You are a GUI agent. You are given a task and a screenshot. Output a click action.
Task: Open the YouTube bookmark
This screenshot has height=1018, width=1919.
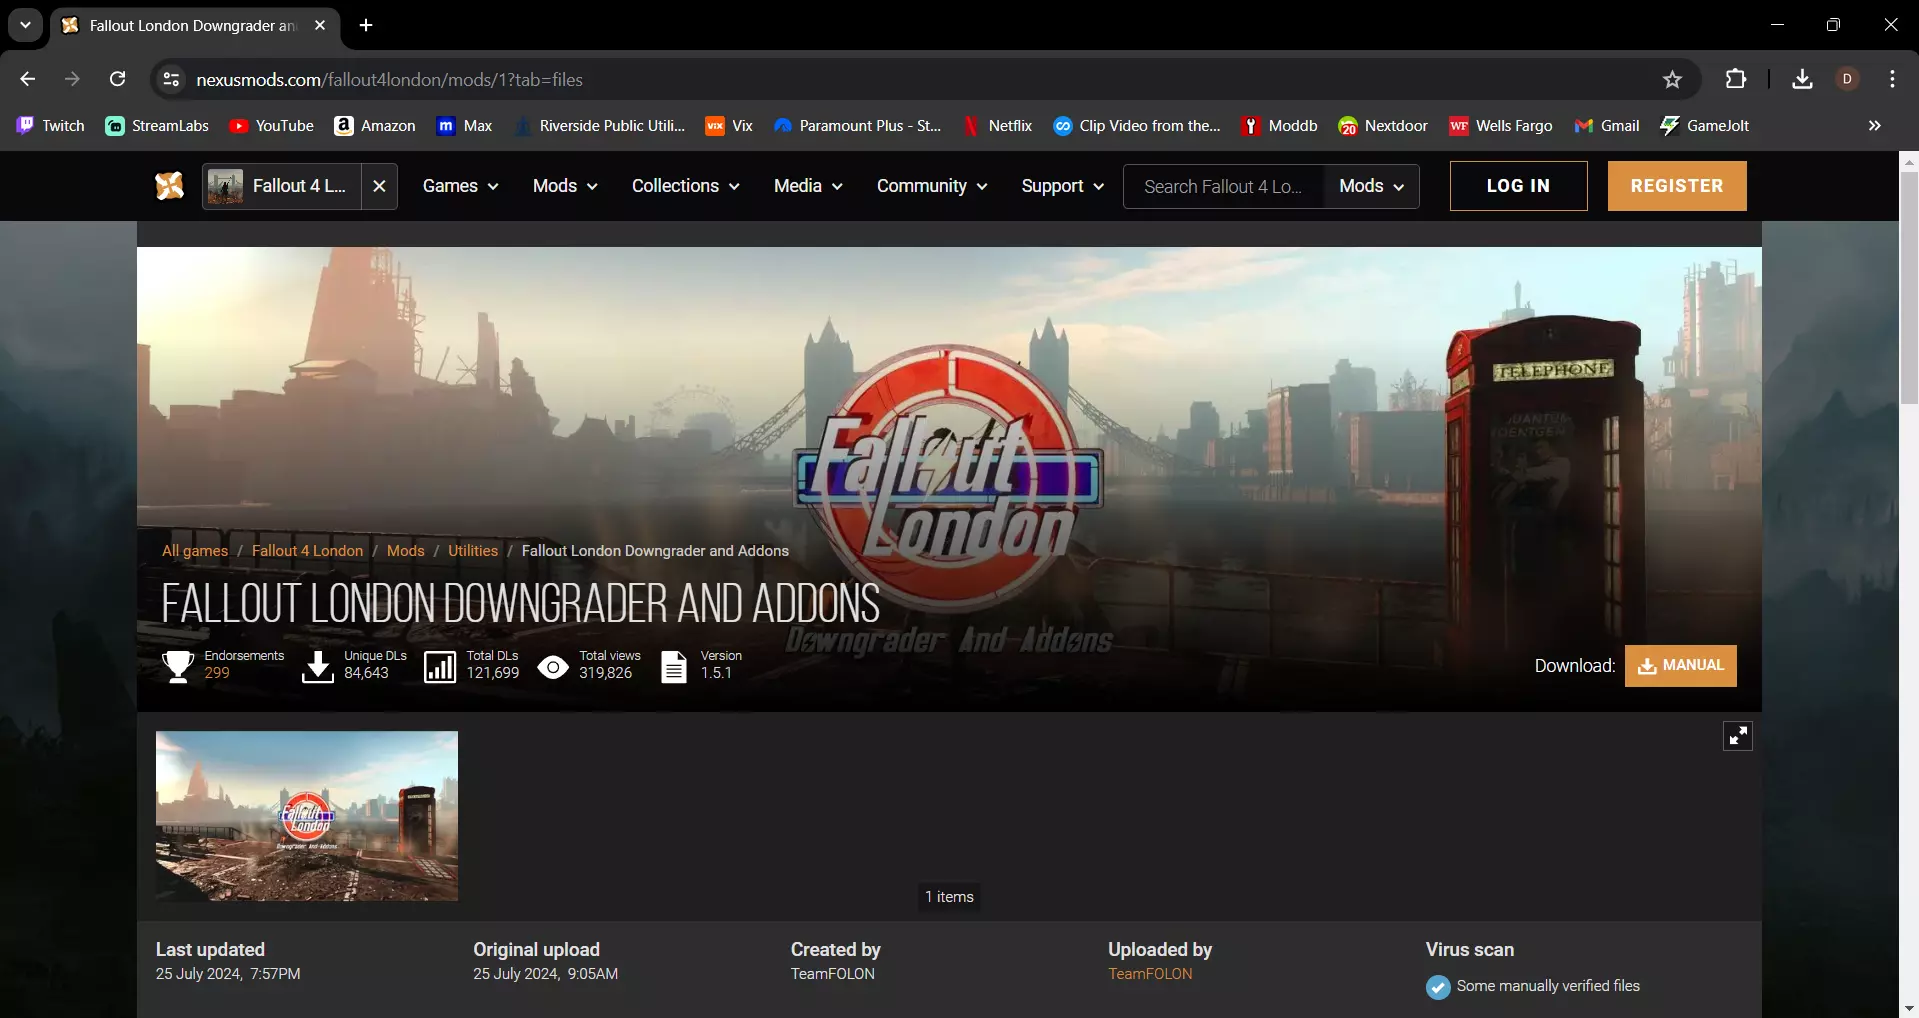271,126
